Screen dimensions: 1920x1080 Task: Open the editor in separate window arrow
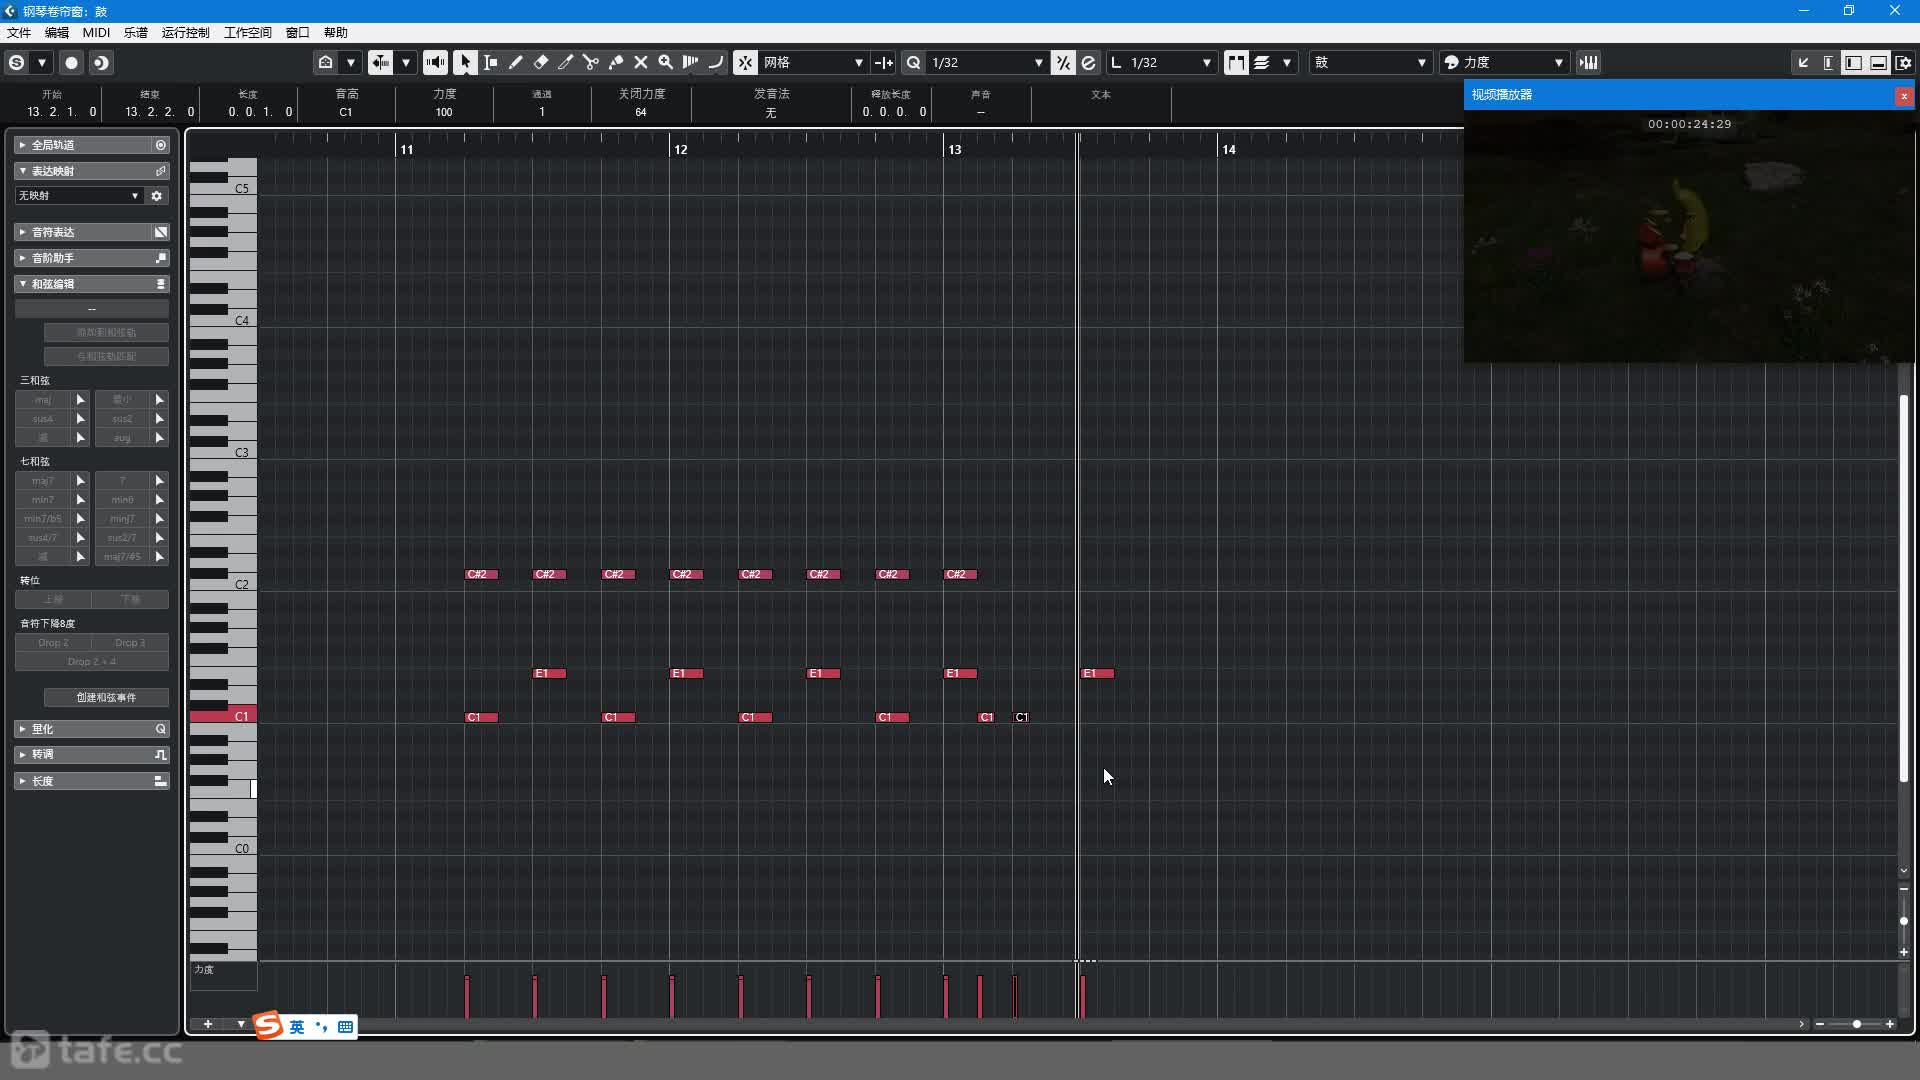(1804, 62)
